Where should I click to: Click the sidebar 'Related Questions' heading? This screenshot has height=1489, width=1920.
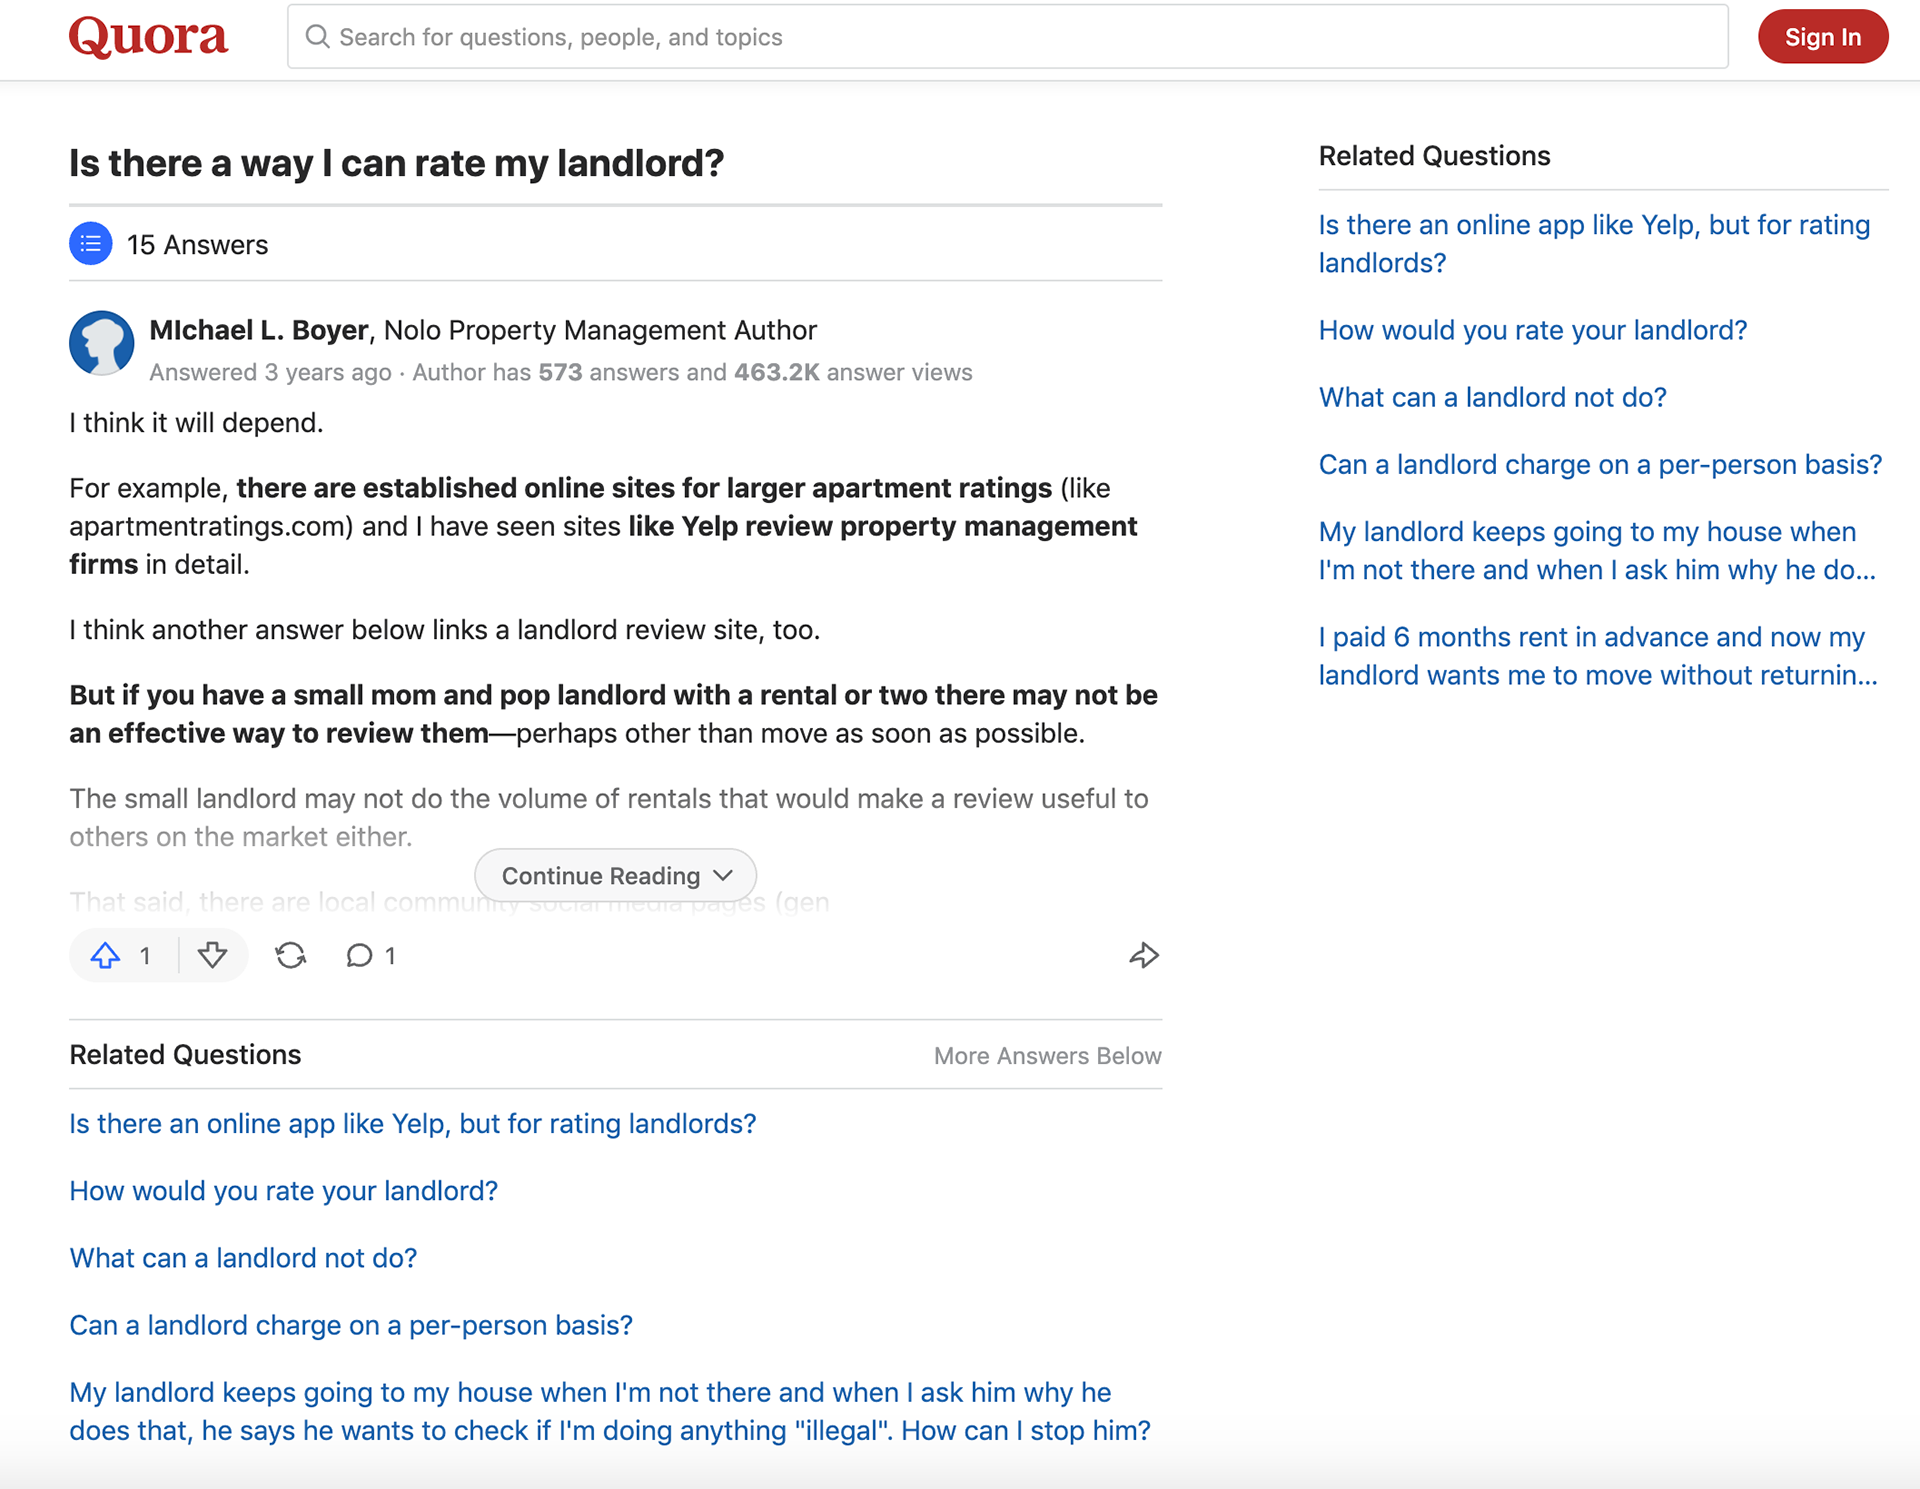[1434, 156]
